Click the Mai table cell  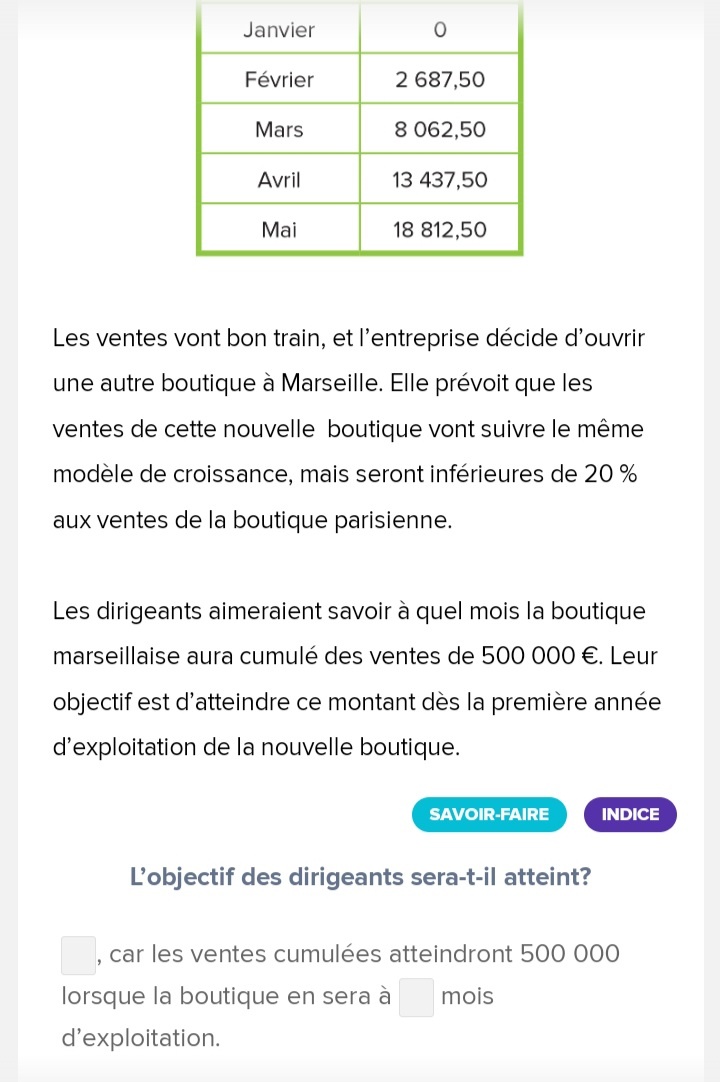coord(279,230)
